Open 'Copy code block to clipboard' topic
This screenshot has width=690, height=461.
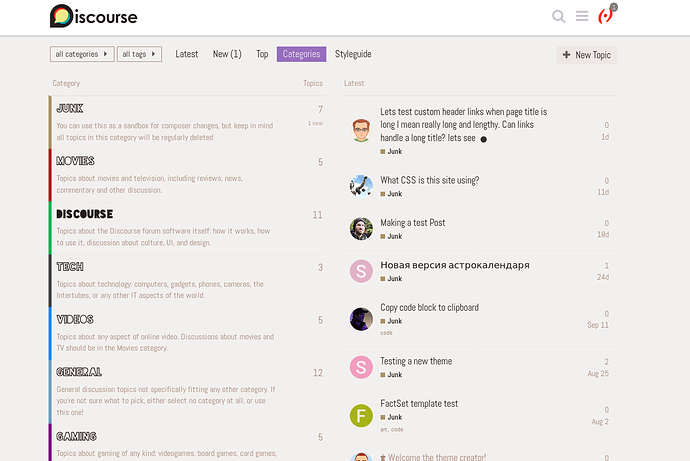(429, 307)
